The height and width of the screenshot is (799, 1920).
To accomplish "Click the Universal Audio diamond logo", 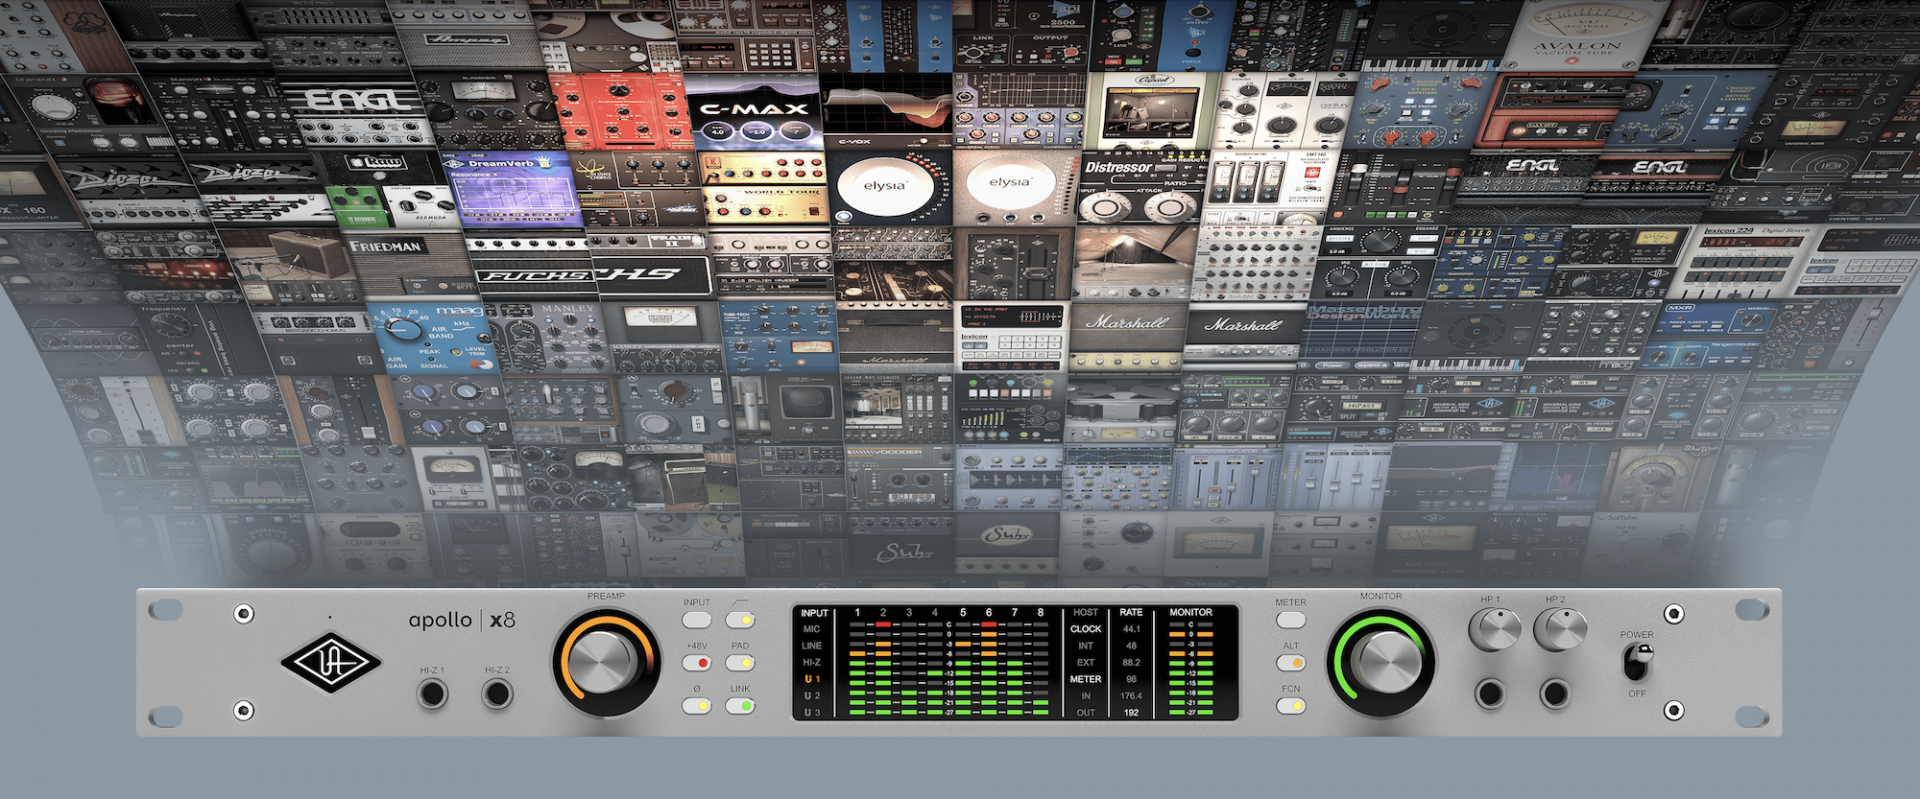I will coord(330,661).
